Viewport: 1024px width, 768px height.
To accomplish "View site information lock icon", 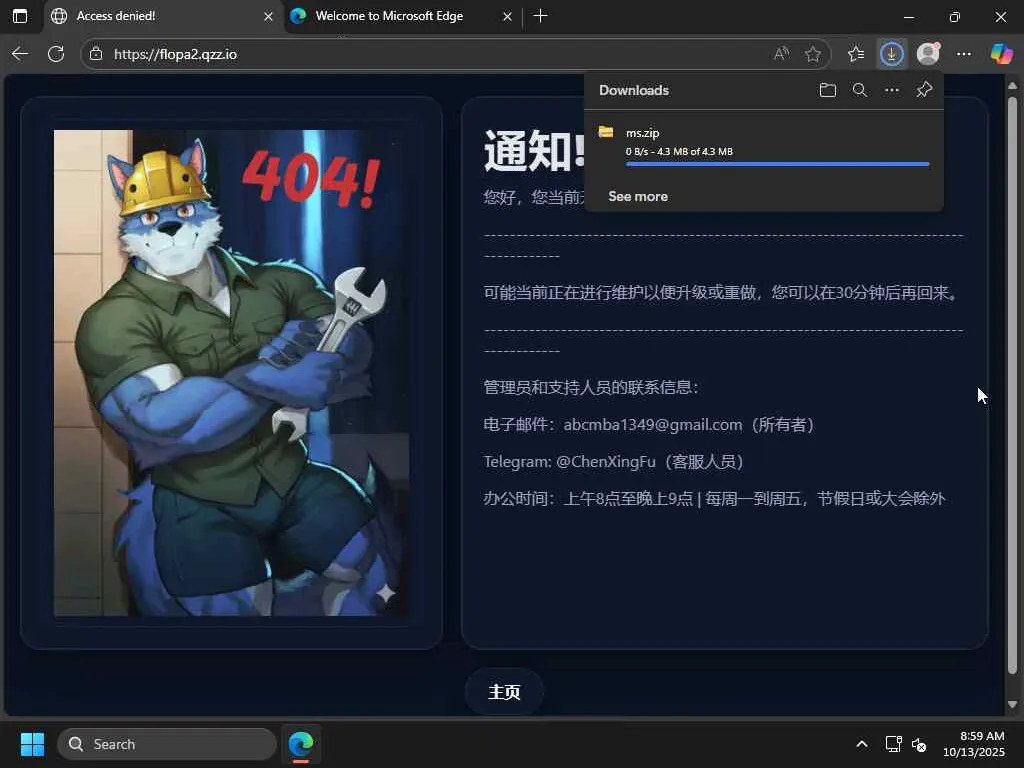I will click(96, 54).
